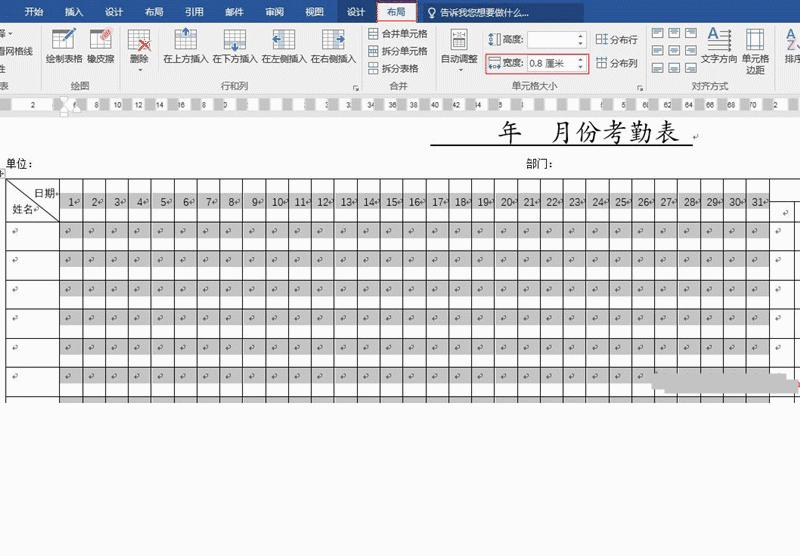Click the table header cell for day 15
The width and height of the screenshot is (800, 556).
point(391,202)
